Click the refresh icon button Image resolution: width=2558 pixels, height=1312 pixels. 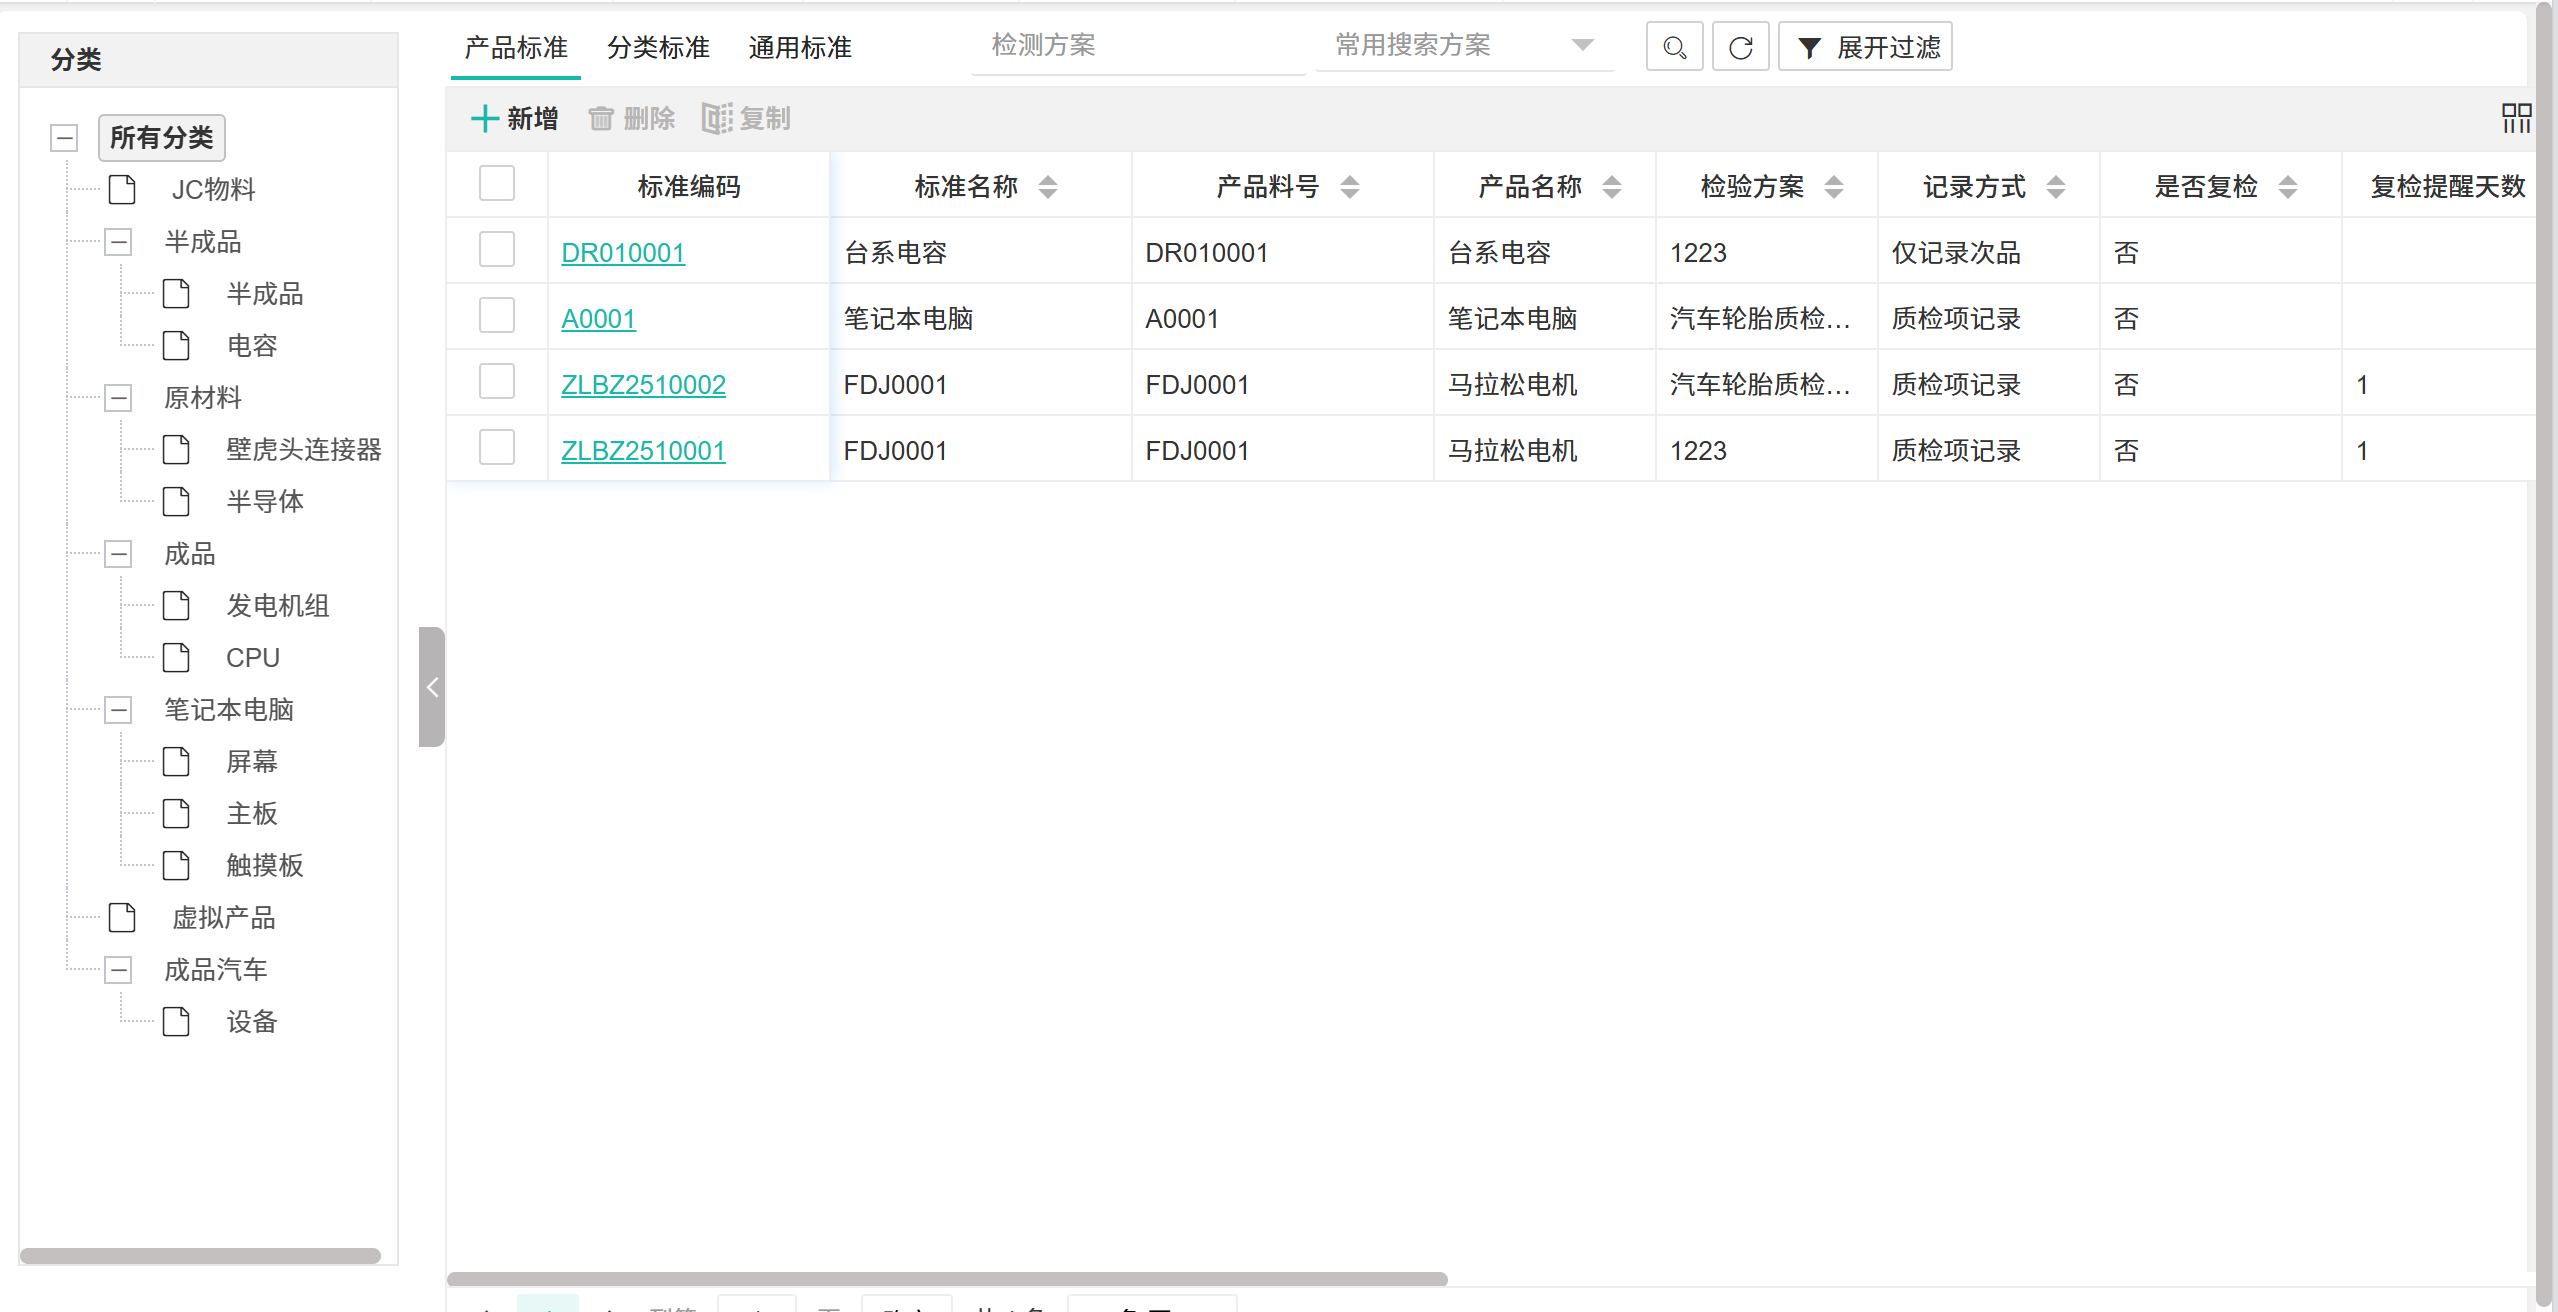pyautogui.click(x=1740, y=47)
